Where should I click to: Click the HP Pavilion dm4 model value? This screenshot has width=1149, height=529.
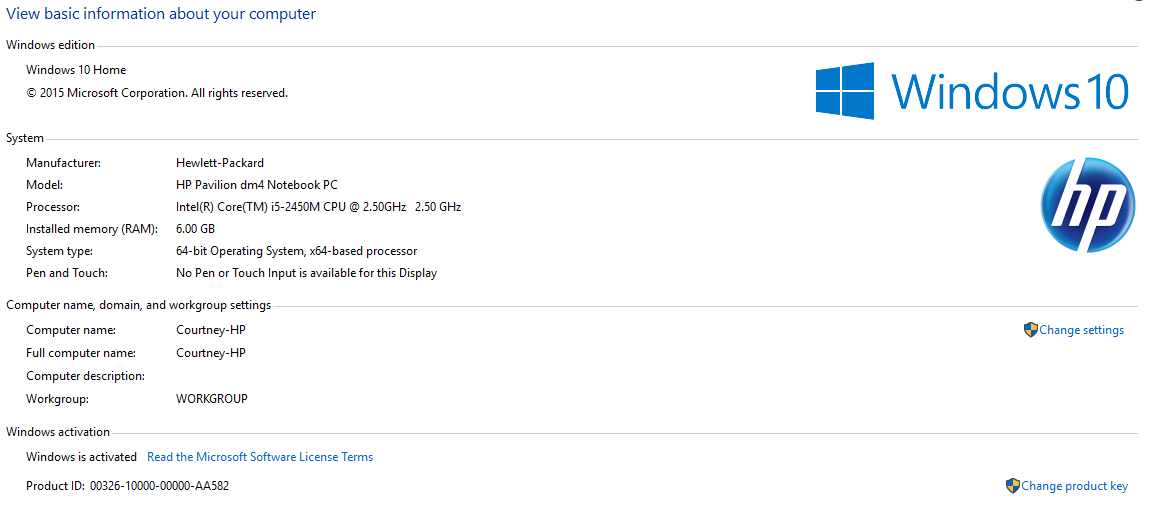257,185
